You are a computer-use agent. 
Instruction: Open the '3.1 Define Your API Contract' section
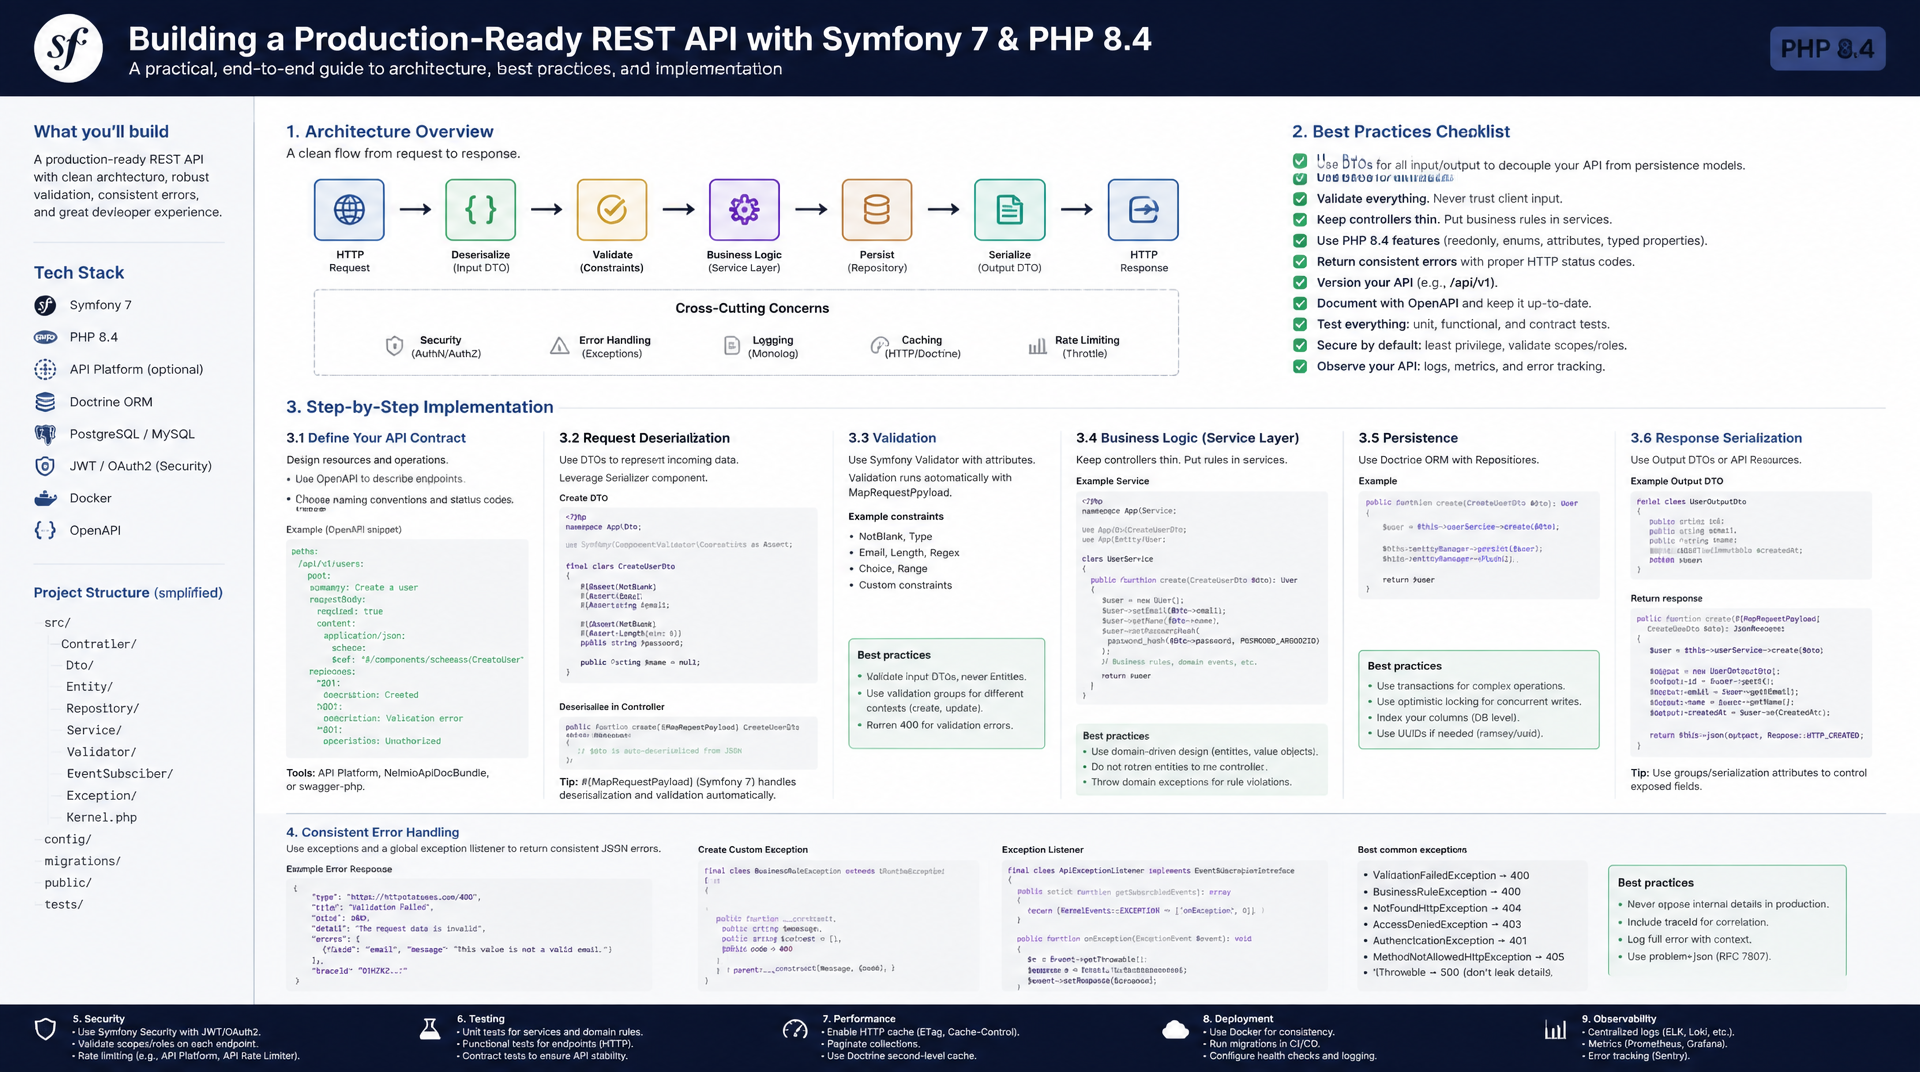376,438
